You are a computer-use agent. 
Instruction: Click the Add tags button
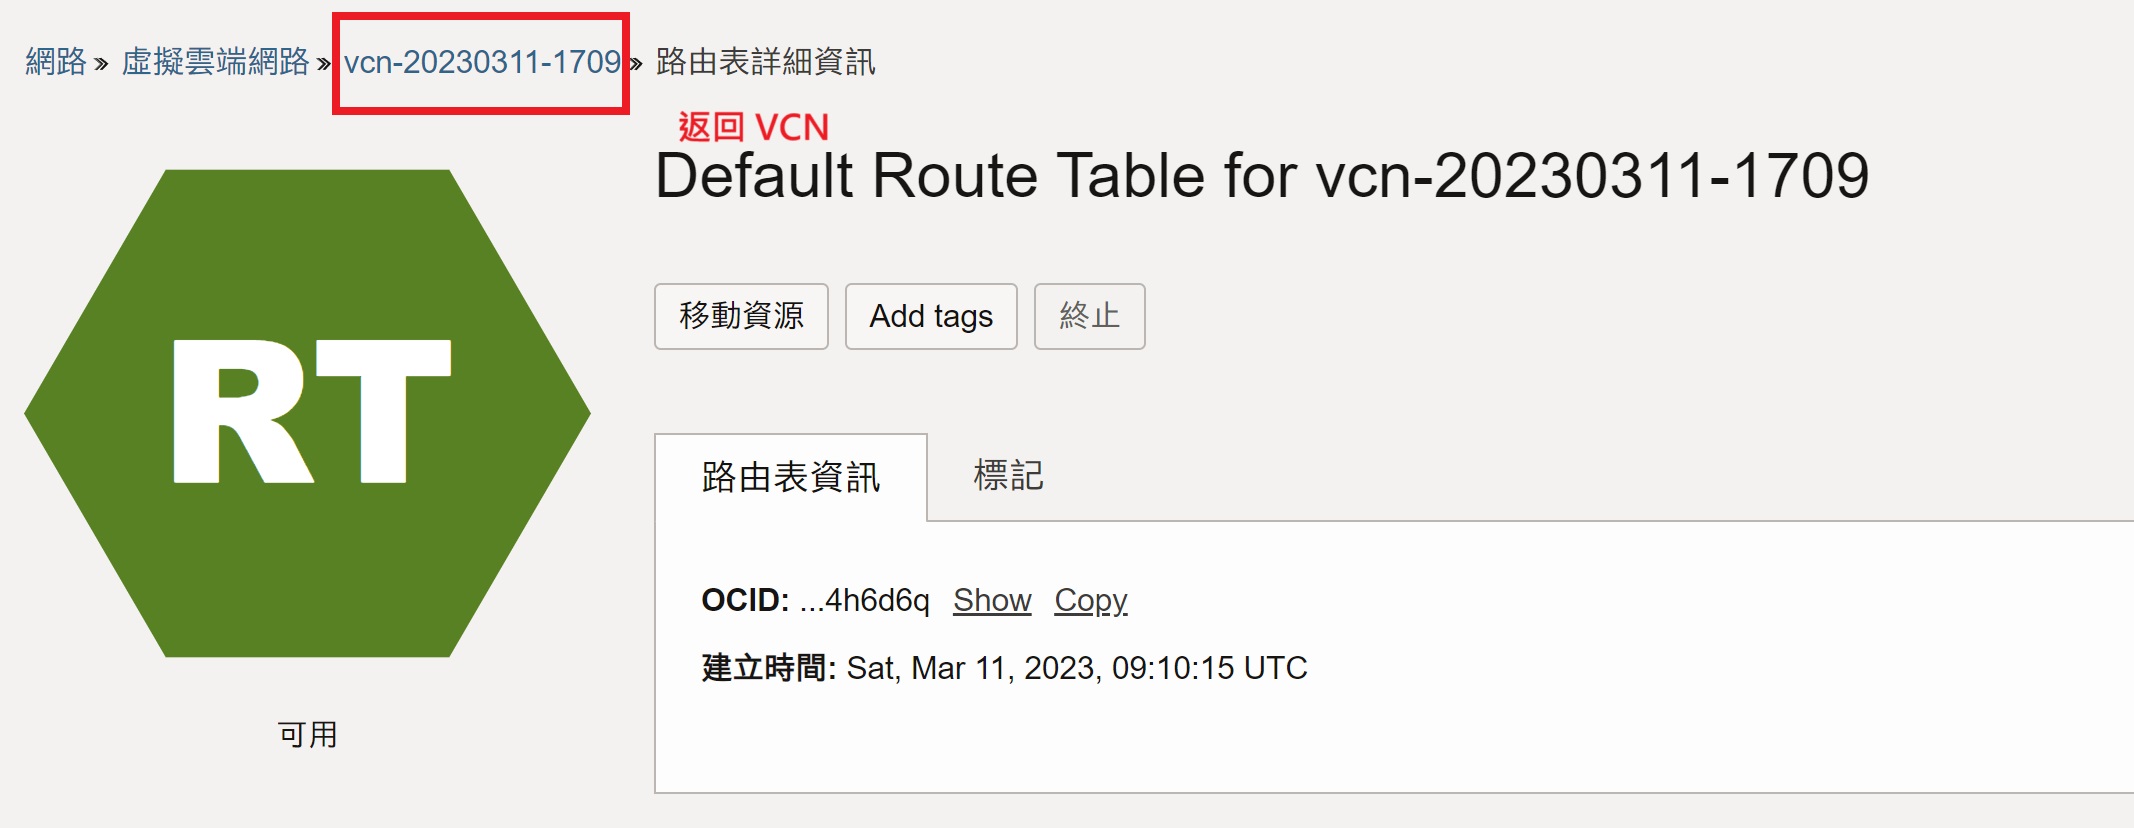pos(930,316)
